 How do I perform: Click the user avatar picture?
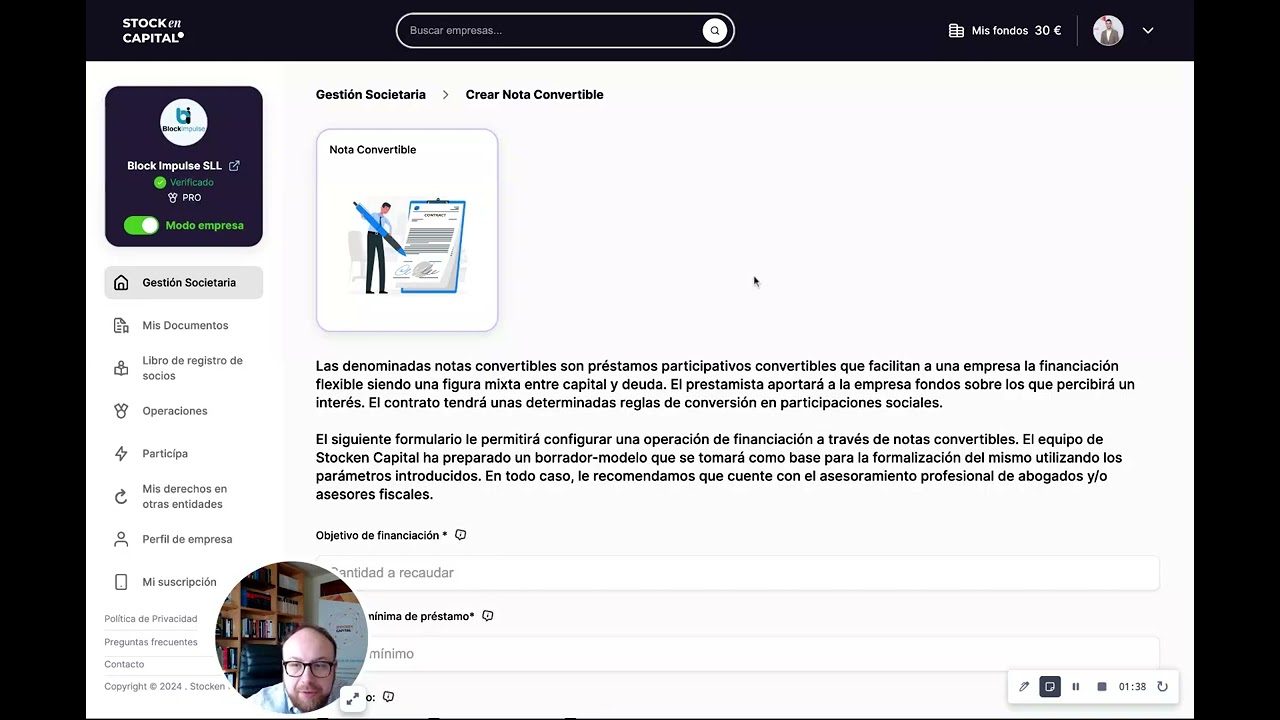pos(1108,31)
